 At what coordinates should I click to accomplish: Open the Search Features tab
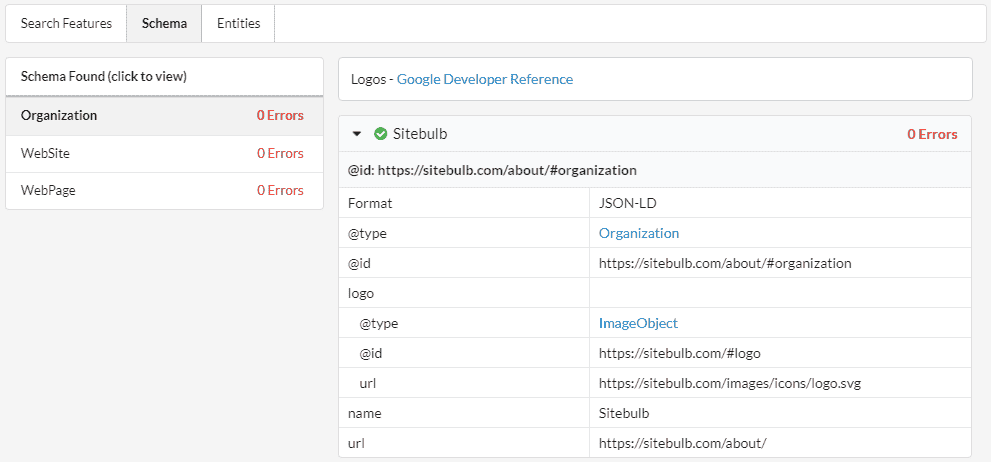[66, 23]
